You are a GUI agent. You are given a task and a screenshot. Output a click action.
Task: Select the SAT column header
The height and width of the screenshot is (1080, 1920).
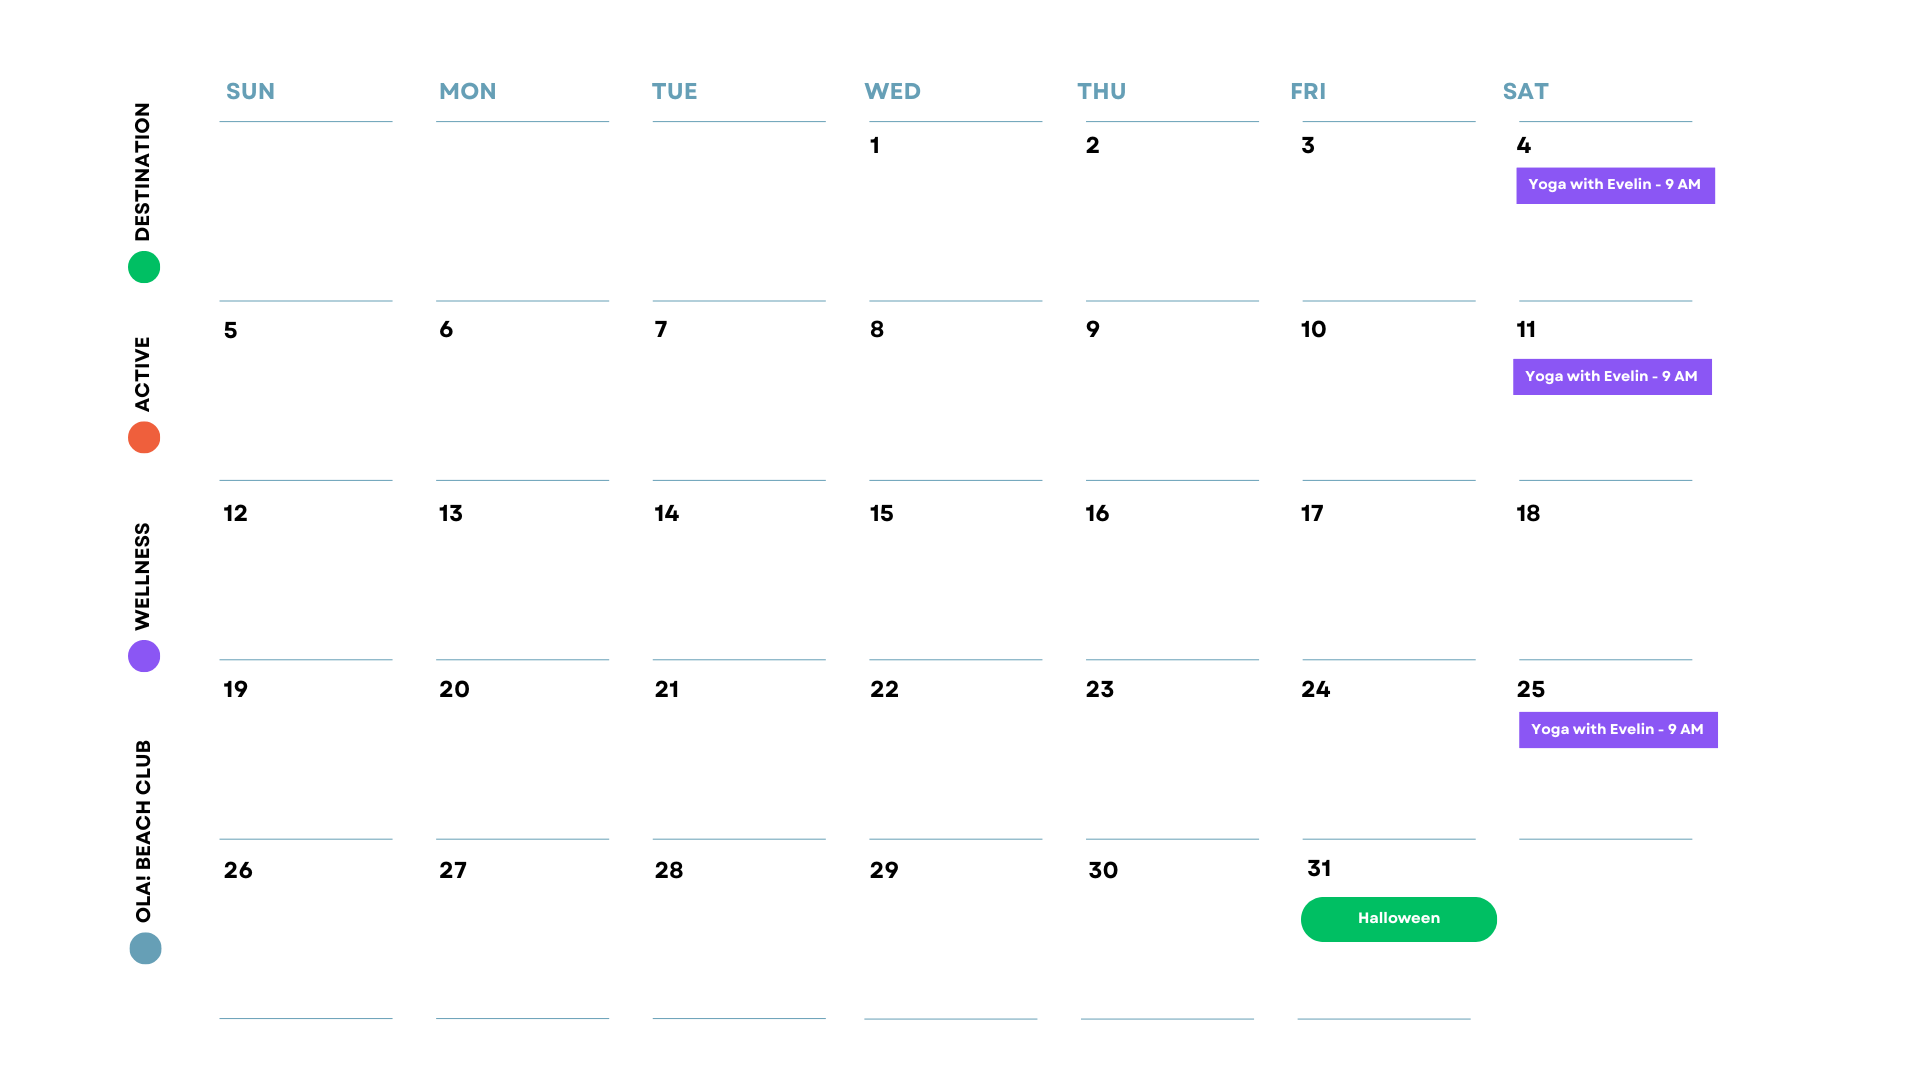1525,92
